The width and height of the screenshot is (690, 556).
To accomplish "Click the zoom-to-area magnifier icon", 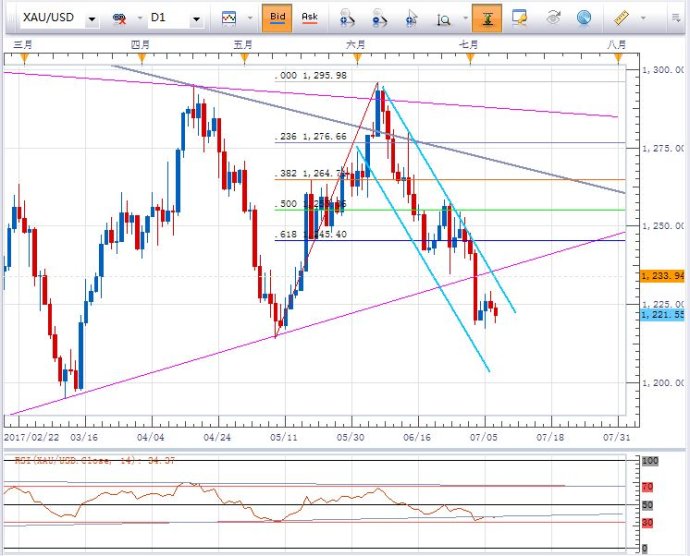I will tap(443, 18).
